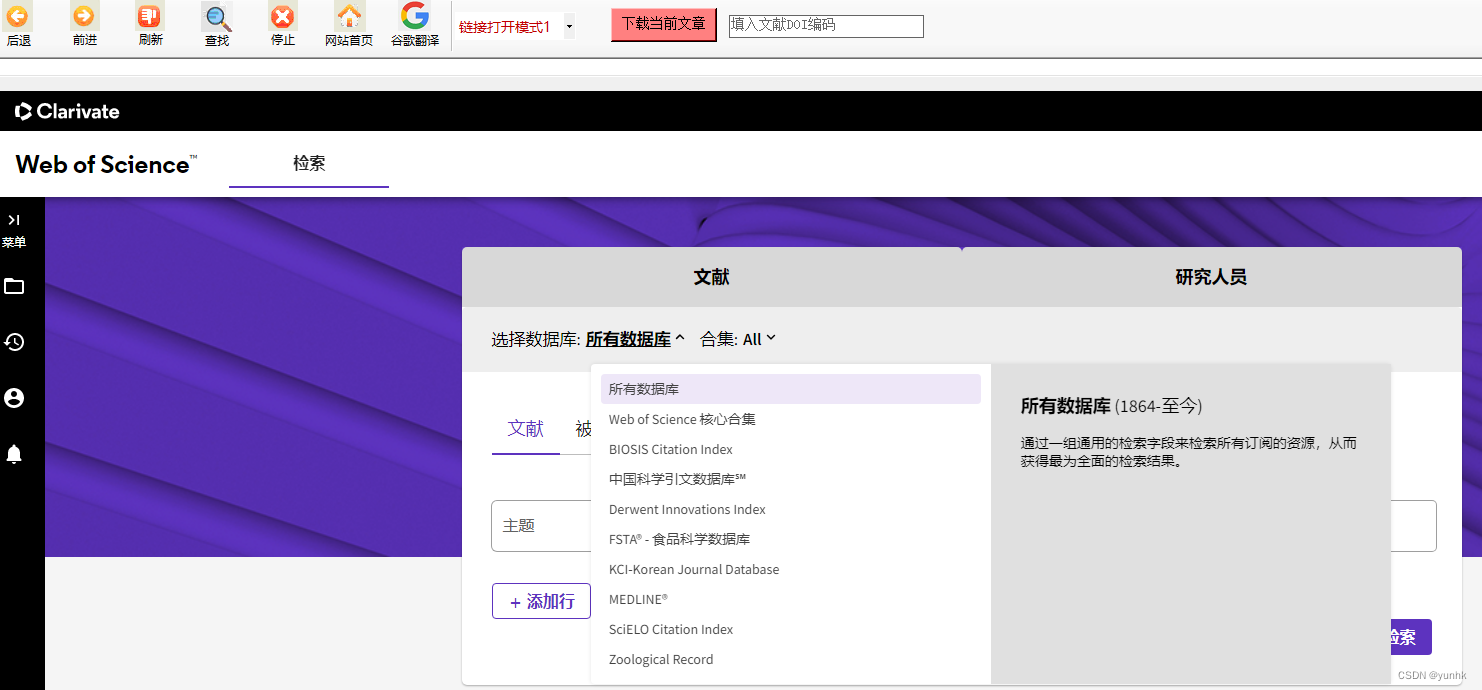Switch to the 文献 documents main tab

tap(712, 277)
